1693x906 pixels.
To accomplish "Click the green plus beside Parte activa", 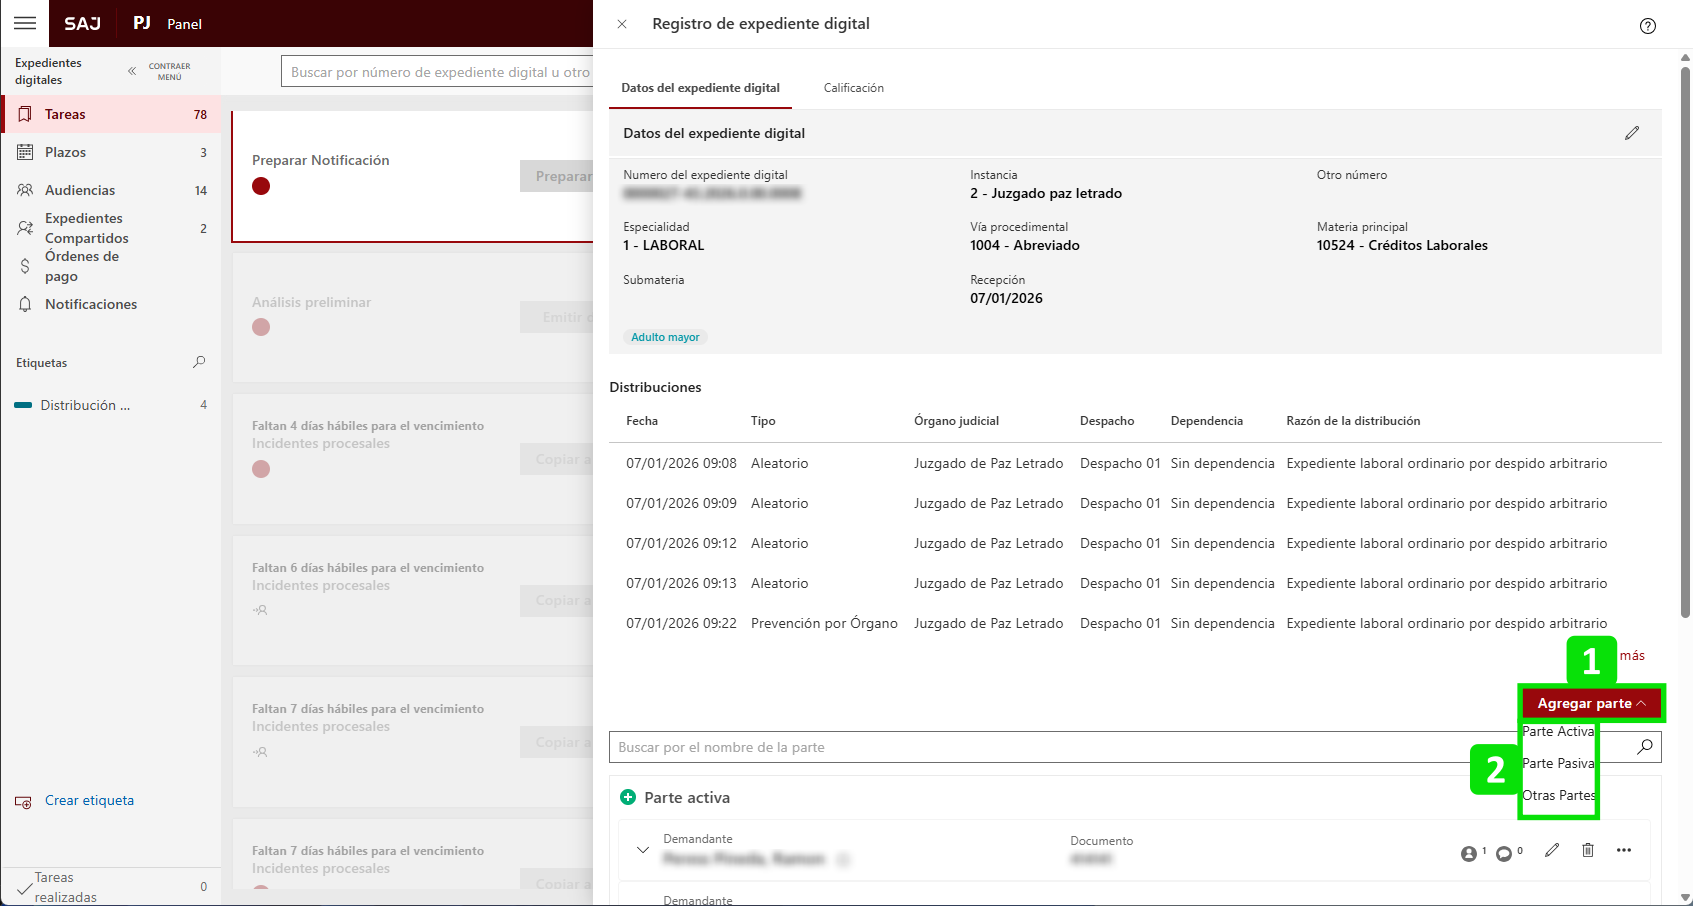I will (628, 797).
